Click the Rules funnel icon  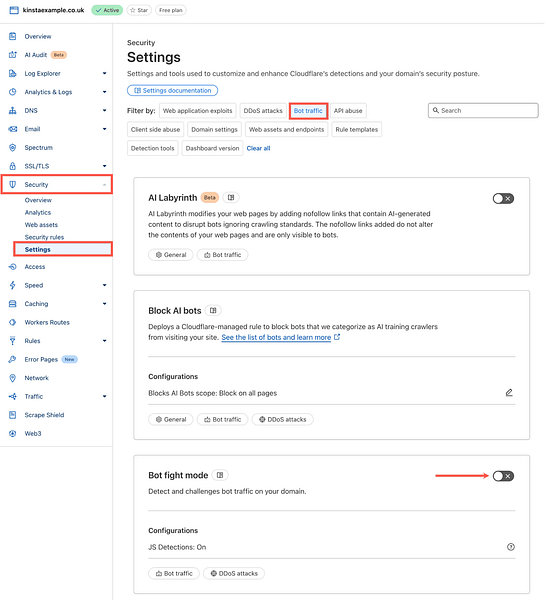pos(13,341)
